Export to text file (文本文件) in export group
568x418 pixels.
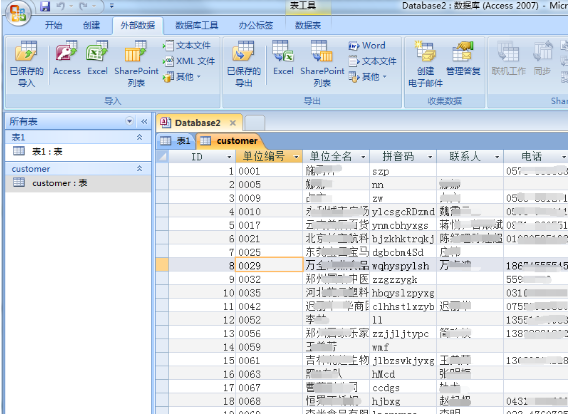(x=373, y=61)
